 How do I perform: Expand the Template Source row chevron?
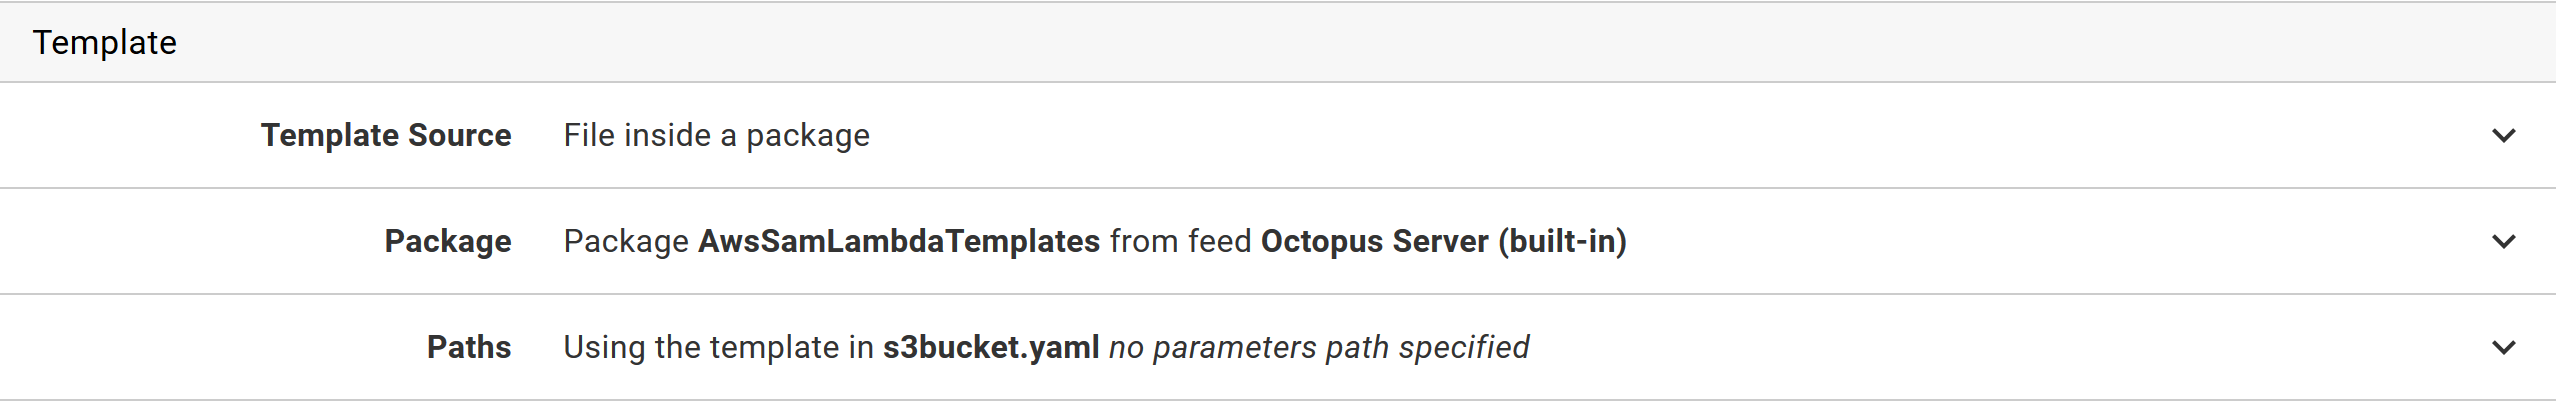coord(2503,135)
